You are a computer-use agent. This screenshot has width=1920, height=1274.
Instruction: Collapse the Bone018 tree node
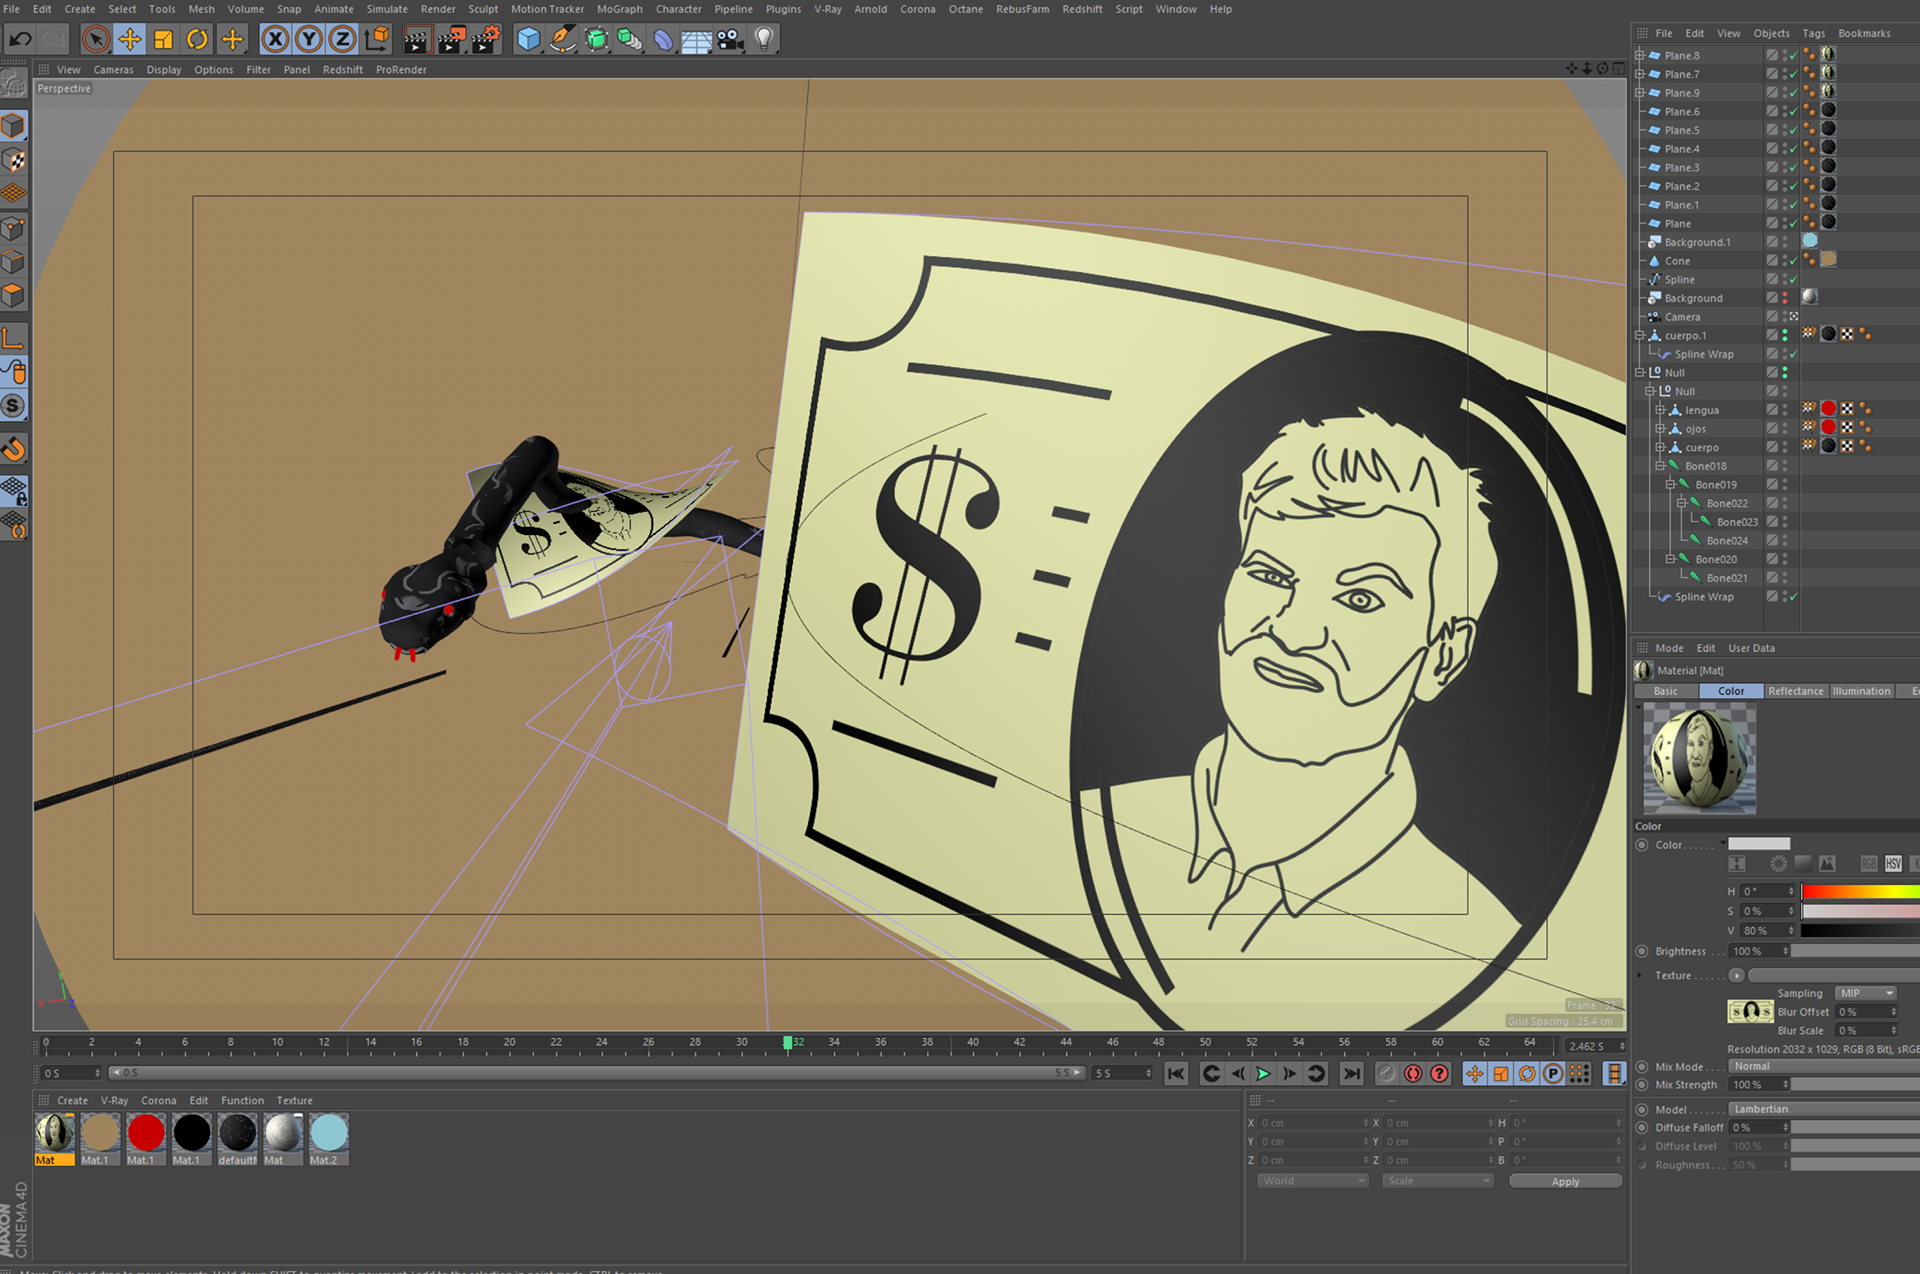pyautogui.click(x=1660, y=466)
